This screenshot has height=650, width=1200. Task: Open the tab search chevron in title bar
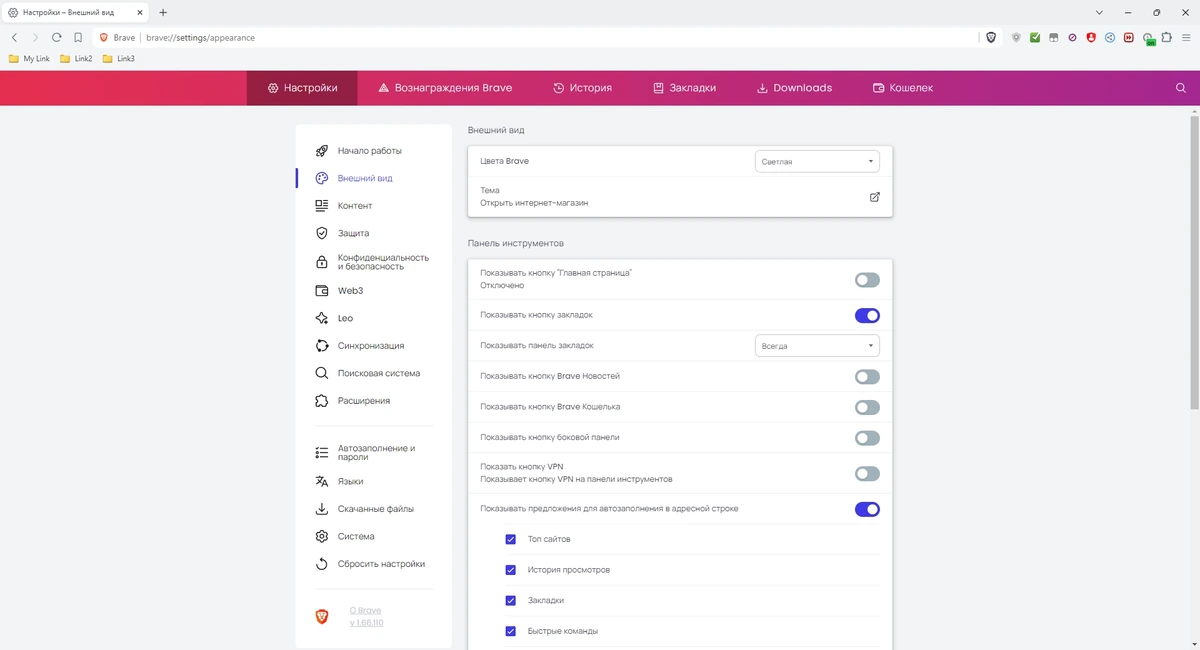[1099, 13]
